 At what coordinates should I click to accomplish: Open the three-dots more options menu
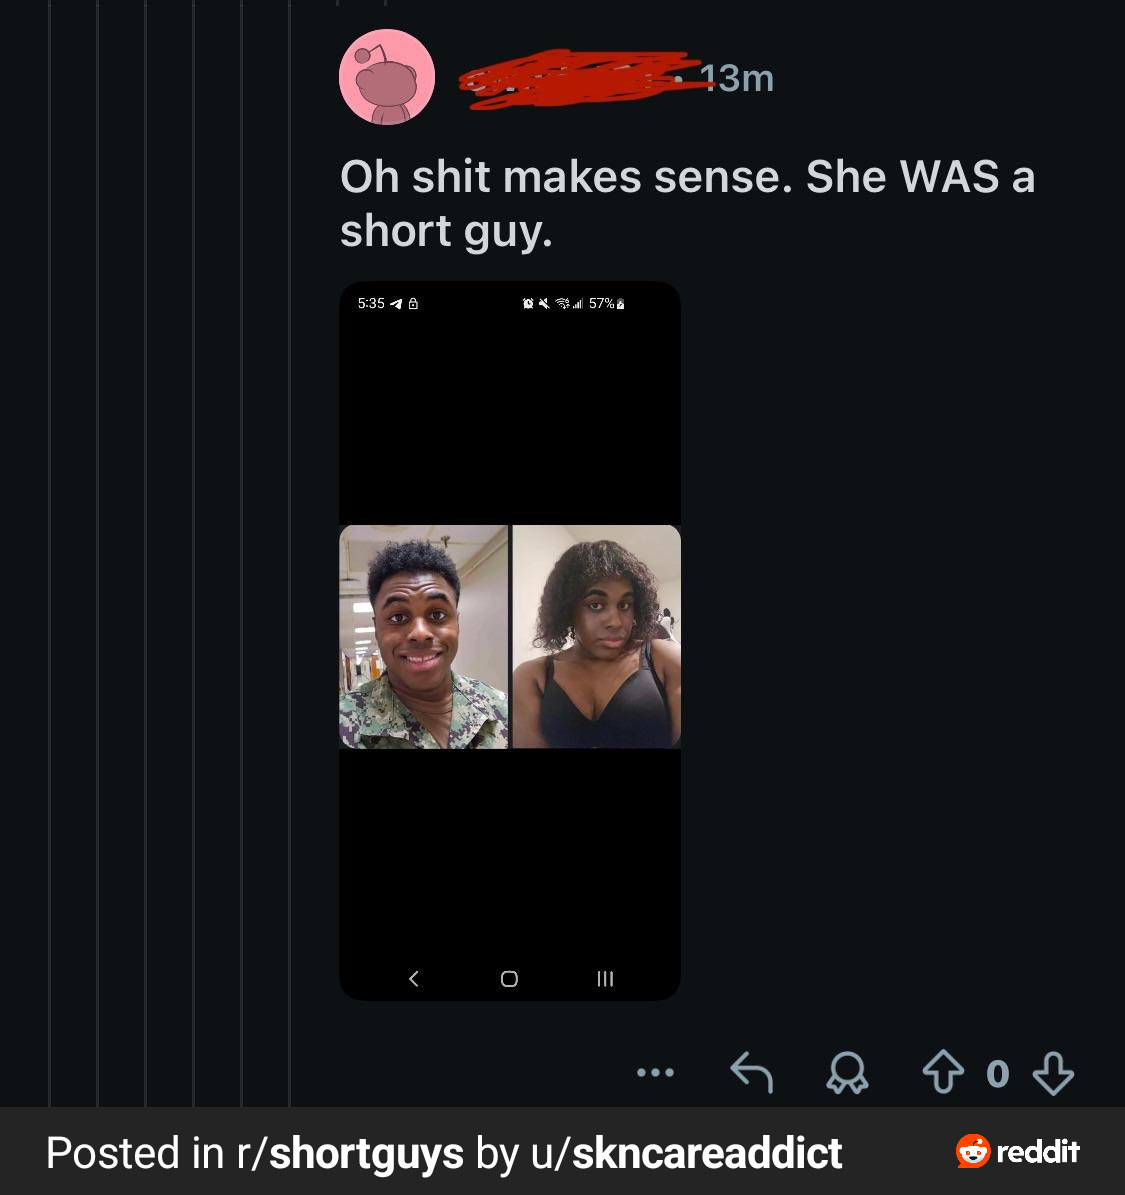point(655,1073)
